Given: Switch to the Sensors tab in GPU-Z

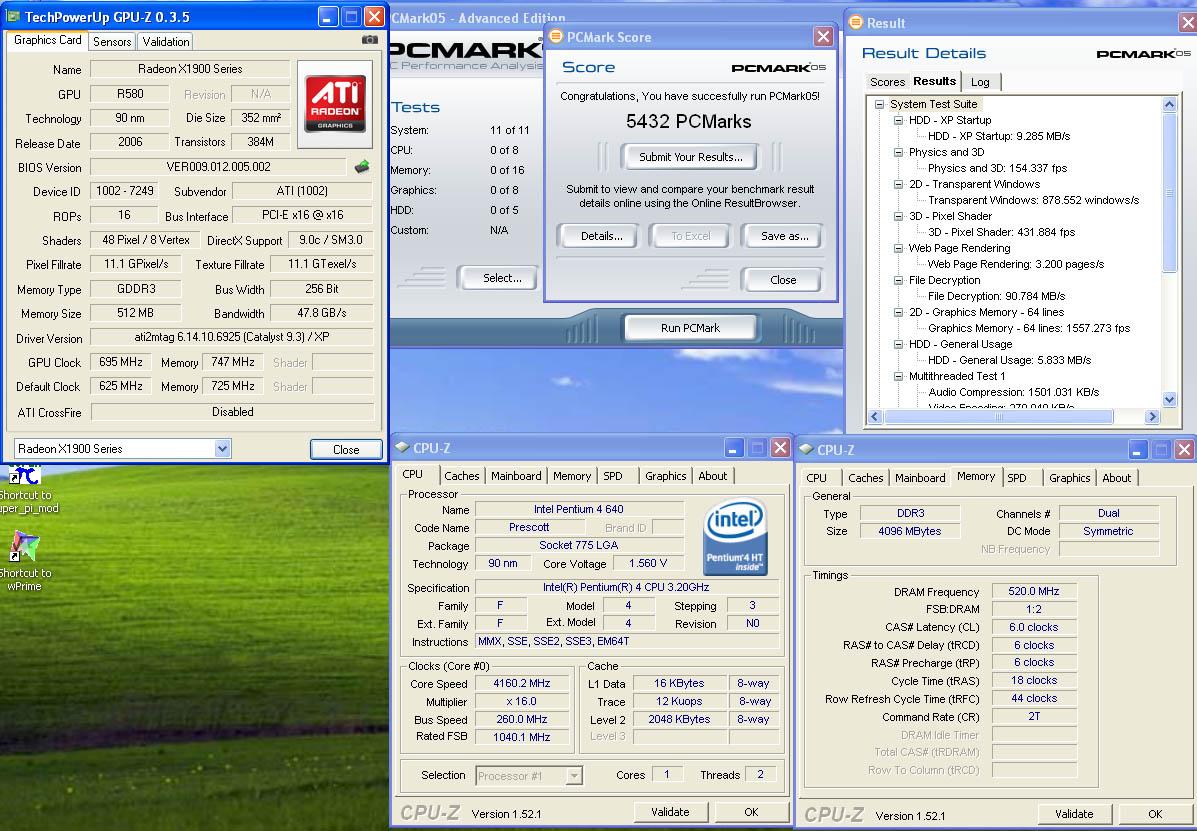Looking at the screenshot, I should click(112, 42).
